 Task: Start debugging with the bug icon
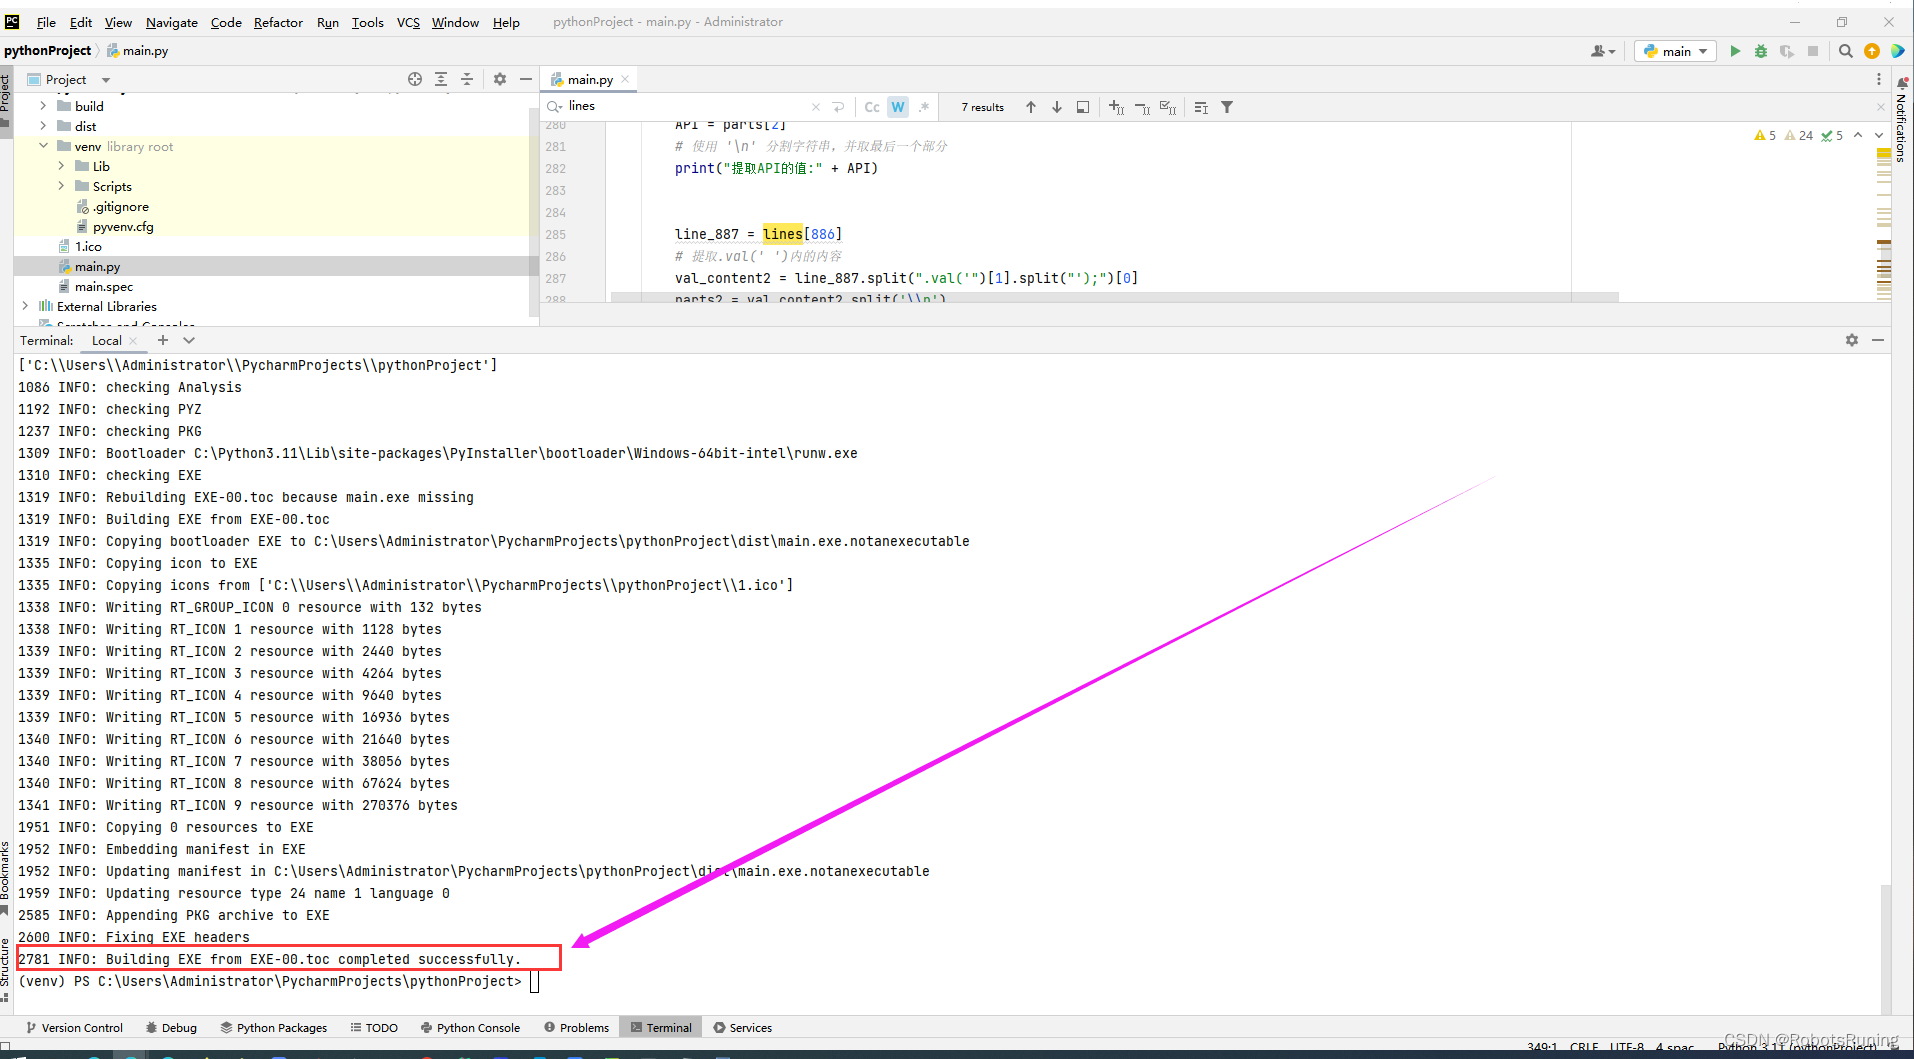[1761, 51]
